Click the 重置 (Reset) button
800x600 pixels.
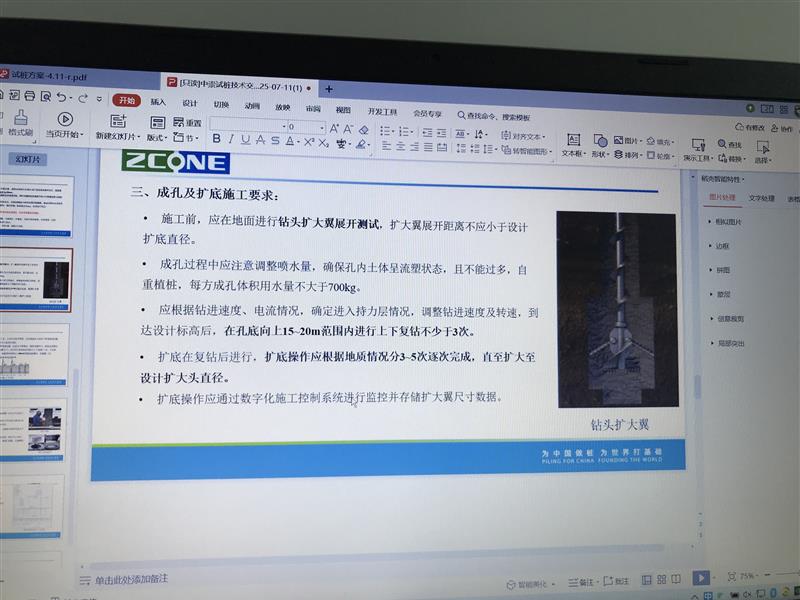point(187,123)
